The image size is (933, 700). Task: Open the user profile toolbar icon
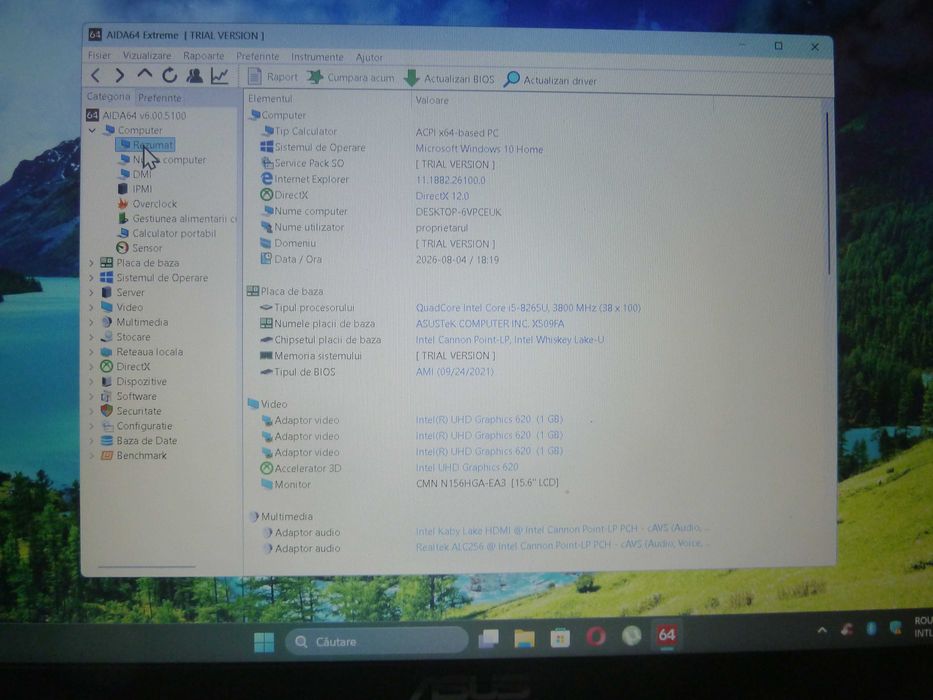[x=194, y=76]
